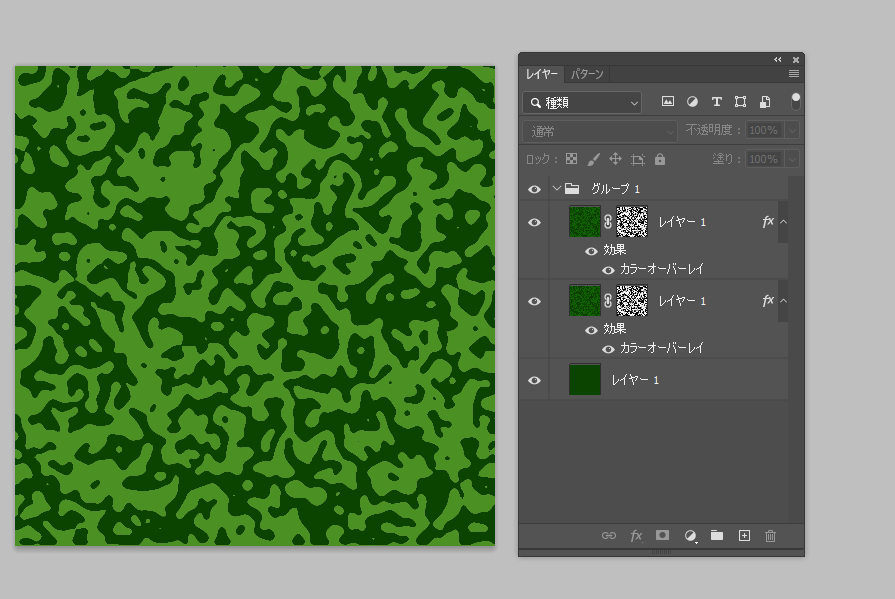Click the lock transparent pixels icon
This screenshot has height=599, width=895.
point(572,159)
